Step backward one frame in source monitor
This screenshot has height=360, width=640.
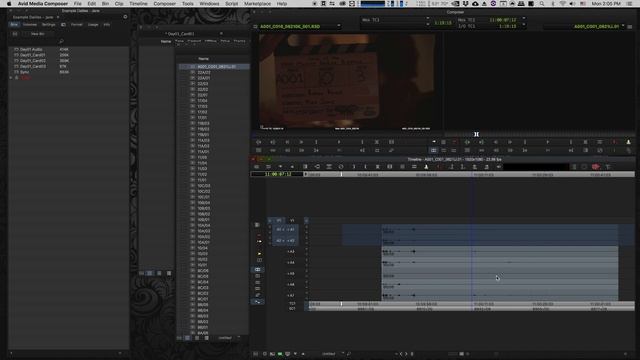pos(287,142)
